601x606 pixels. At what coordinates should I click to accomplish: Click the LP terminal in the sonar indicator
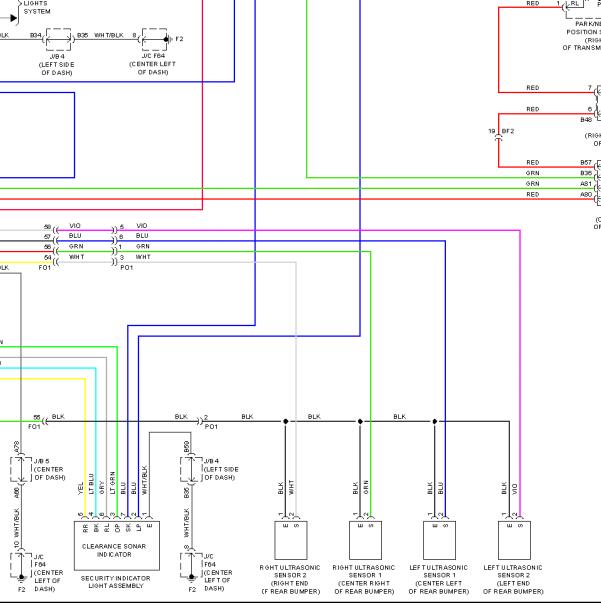(x=139, y=528)
